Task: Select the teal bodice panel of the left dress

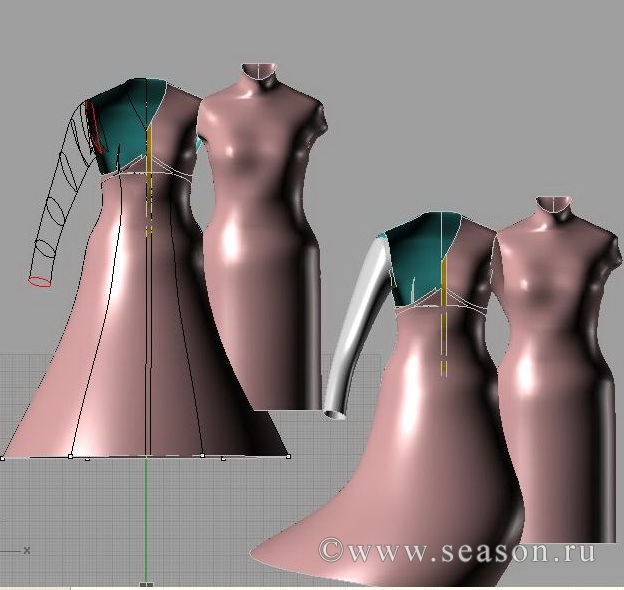Action: click(127, 127)
